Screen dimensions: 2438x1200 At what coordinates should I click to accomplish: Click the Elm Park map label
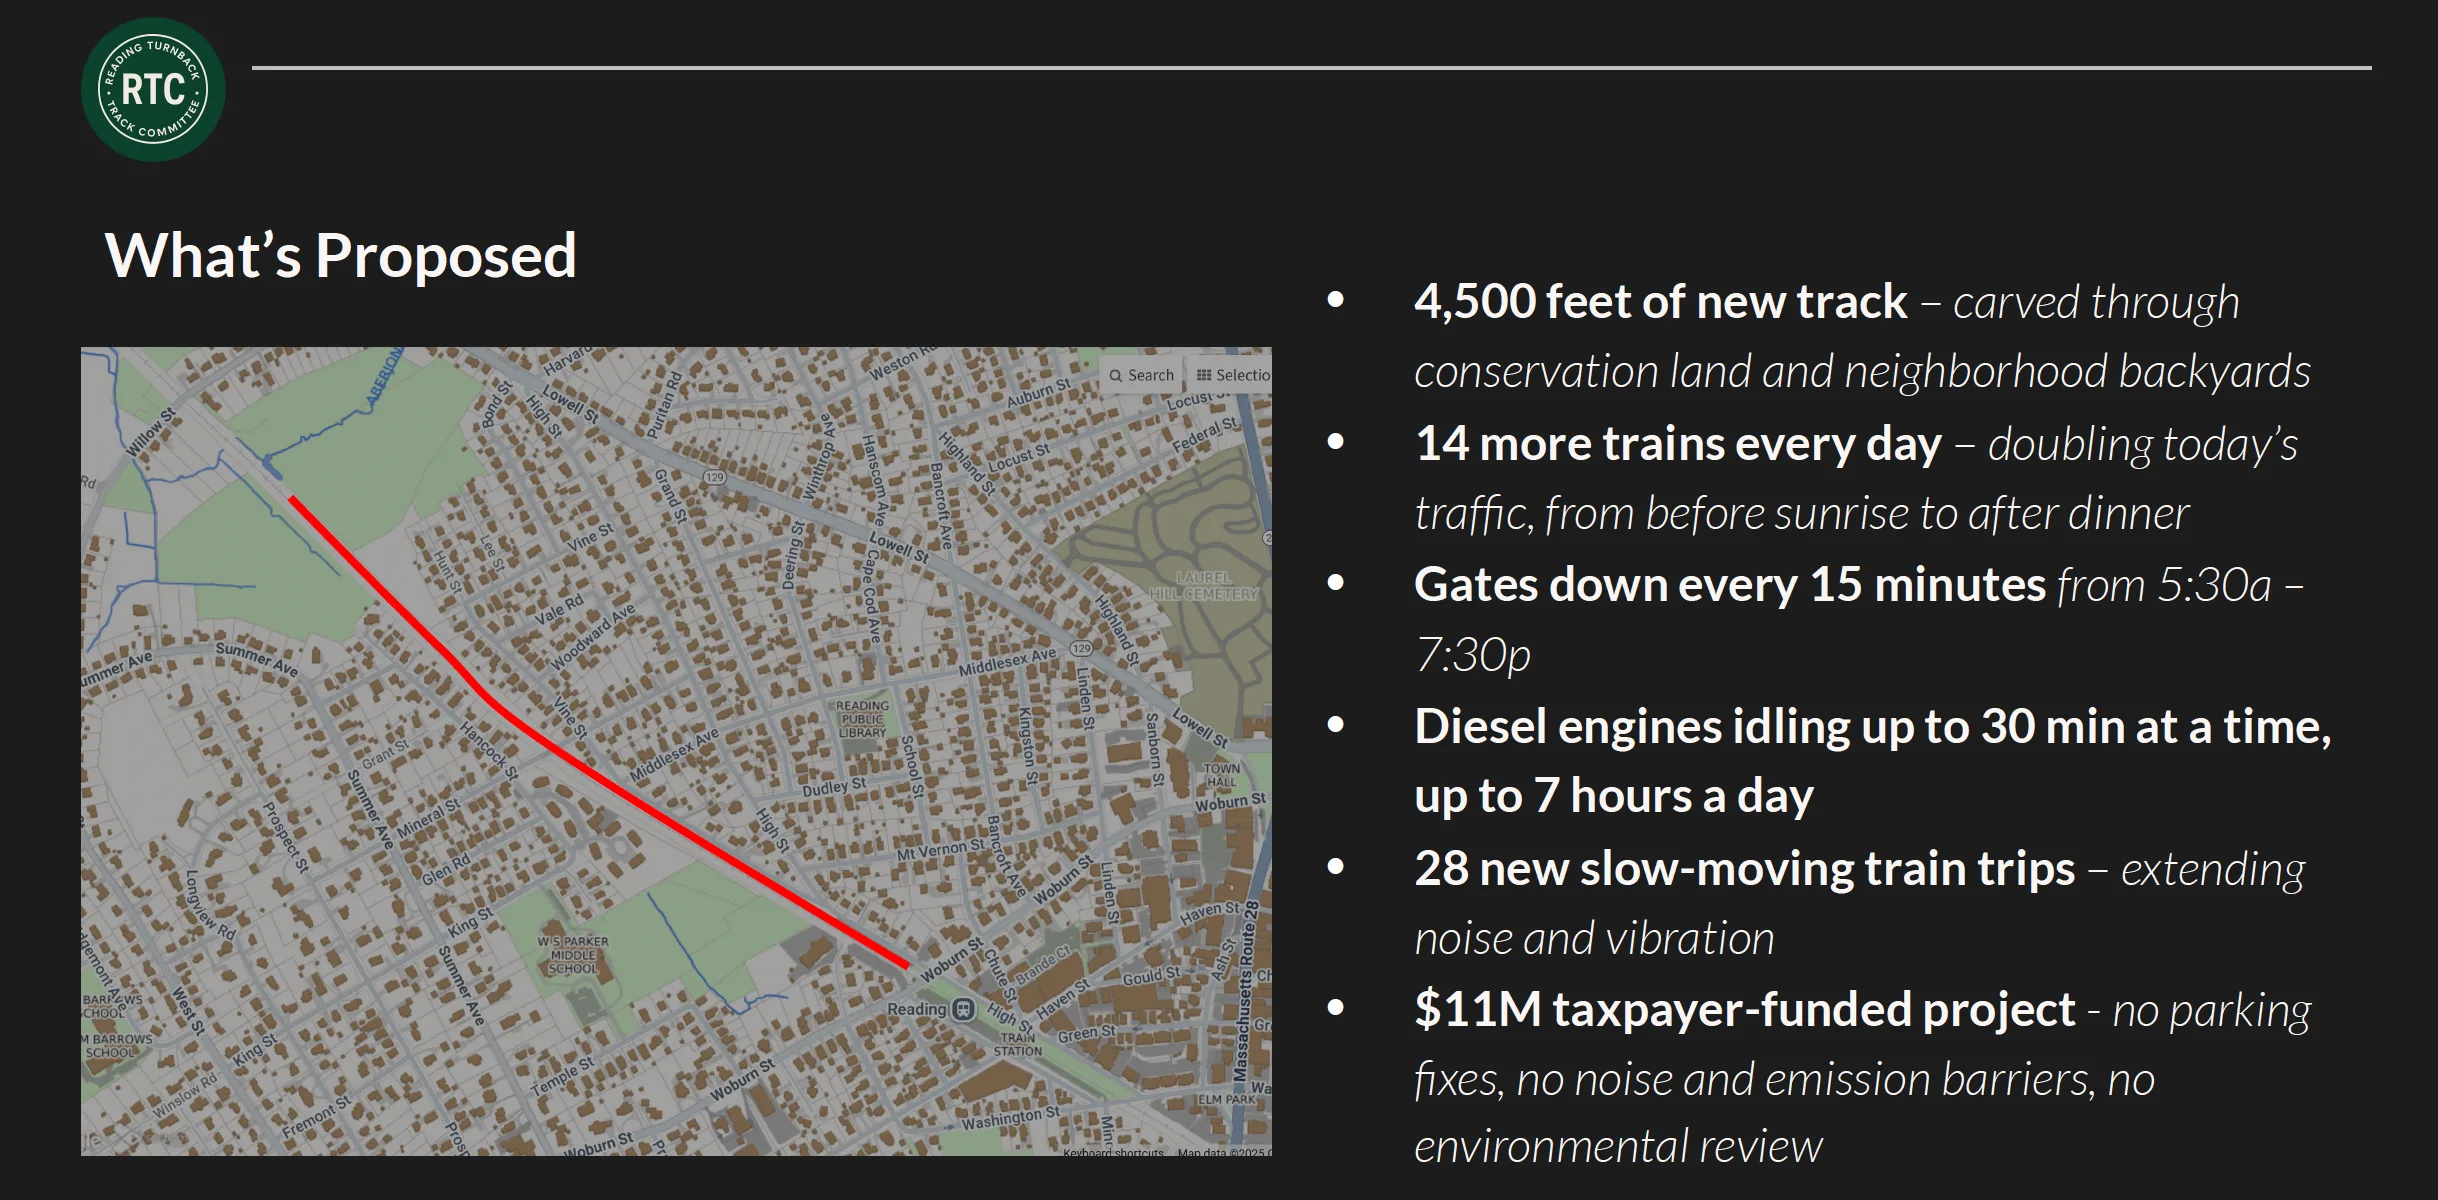pos(1226,1099)
